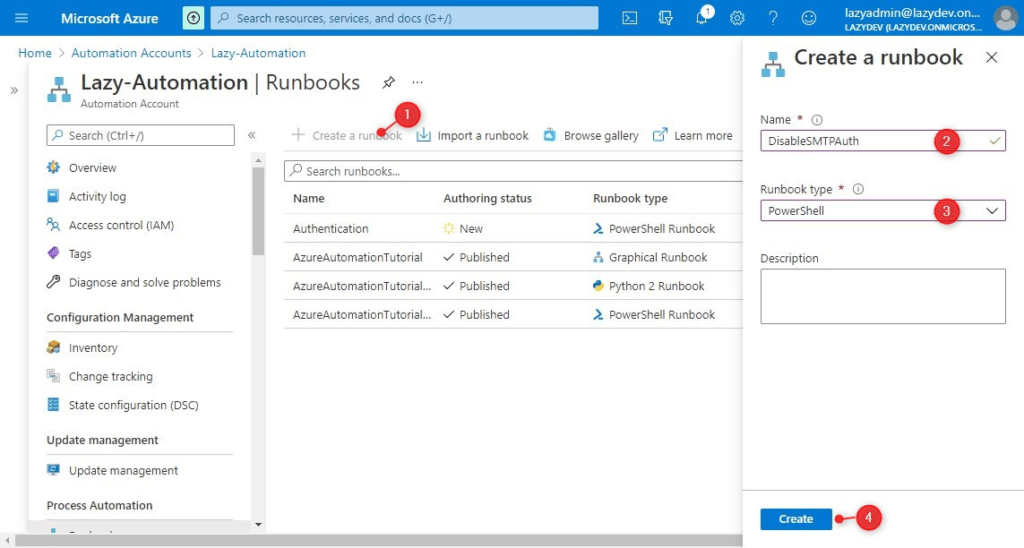Click the purple Tags icon
Image resolution: width=1024 pixels, height=548 pixels.
pos(54,253)
